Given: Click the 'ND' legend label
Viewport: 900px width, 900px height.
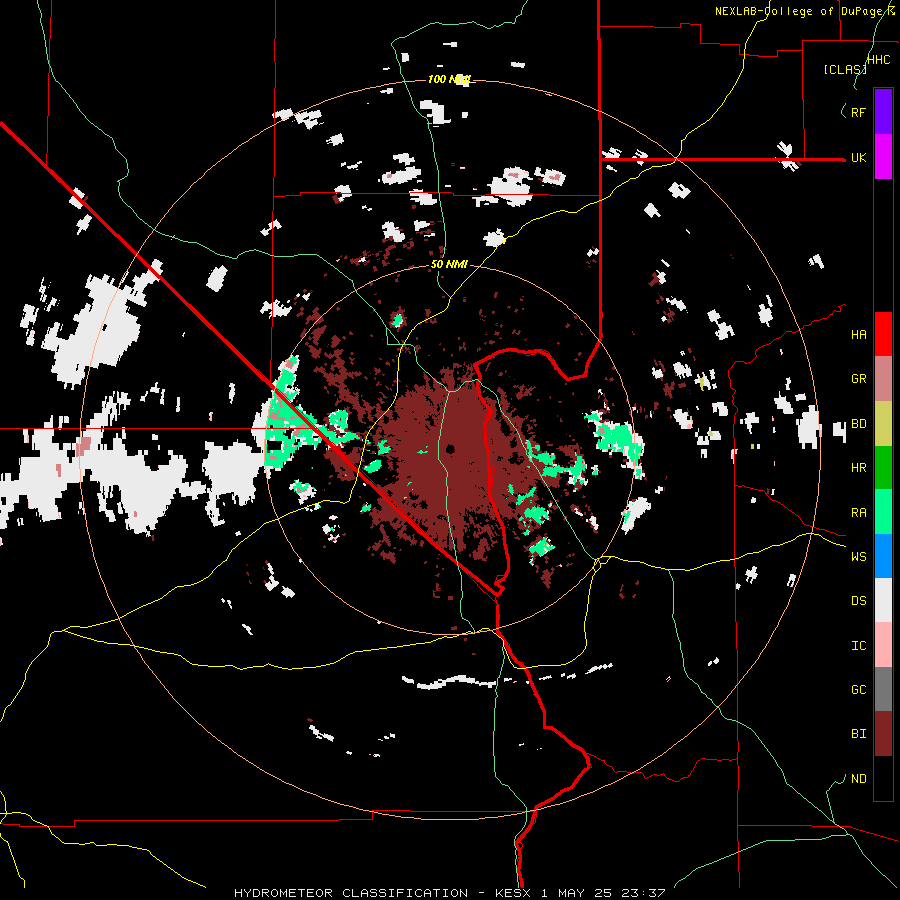Looking at the screenshot, I should coord(858,779).
